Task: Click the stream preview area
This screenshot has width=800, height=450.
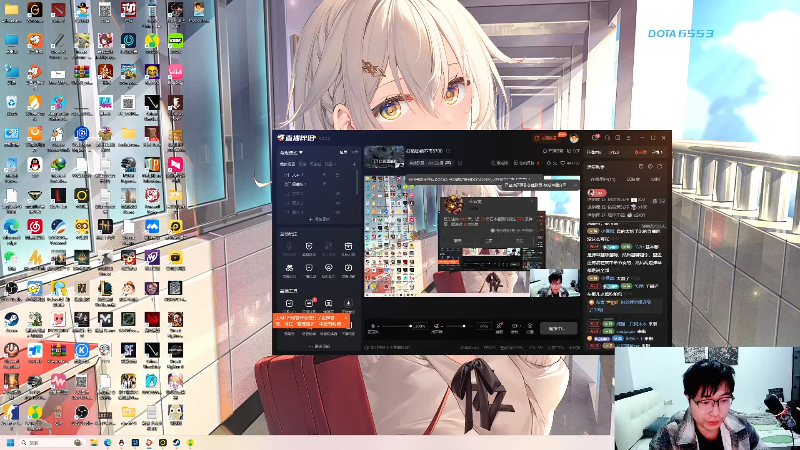Action: [x=472, y=236]
